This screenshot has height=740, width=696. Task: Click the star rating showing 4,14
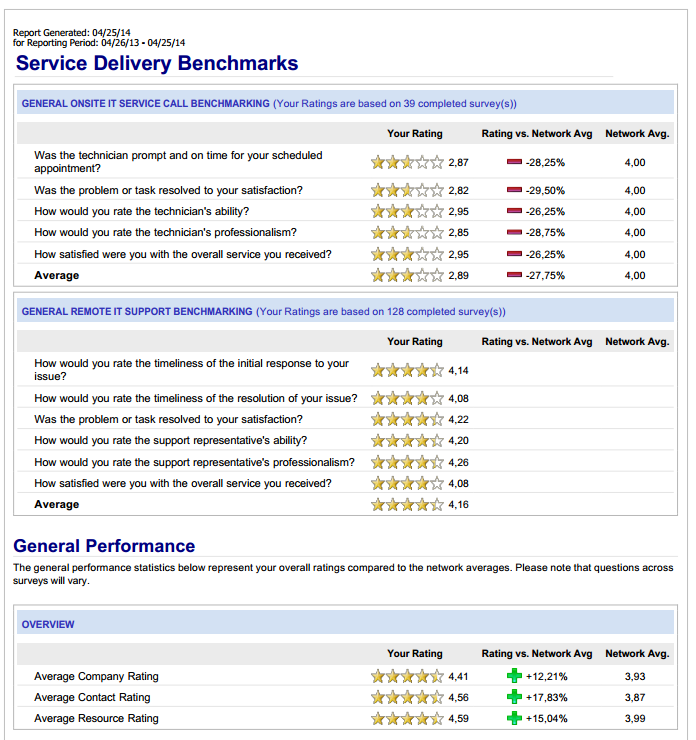point(407,370)
